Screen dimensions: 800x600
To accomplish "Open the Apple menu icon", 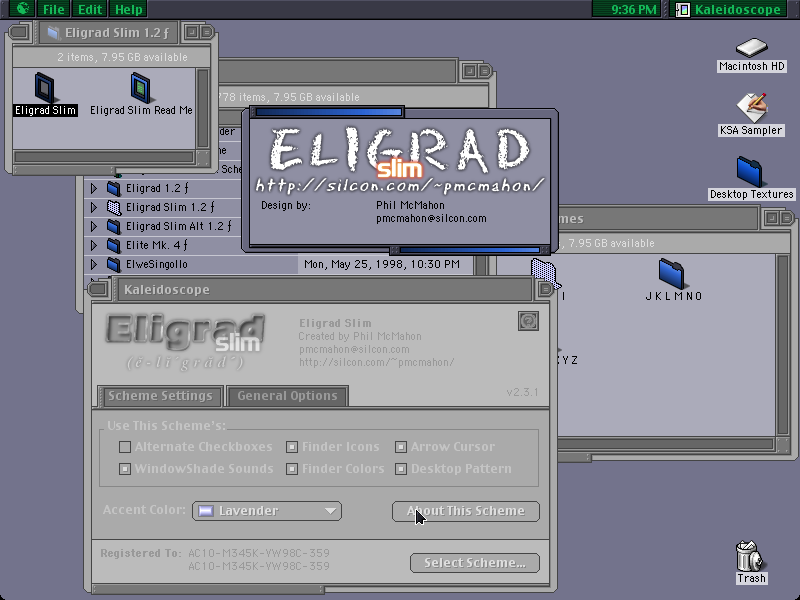I will pyautogui.click(x=21, y=9).
